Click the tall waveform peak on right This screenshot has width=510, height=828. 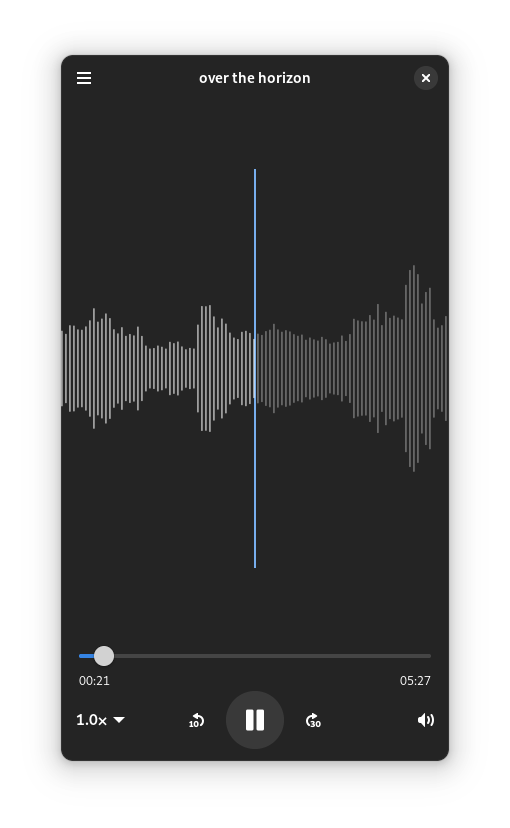click(414, 369)
